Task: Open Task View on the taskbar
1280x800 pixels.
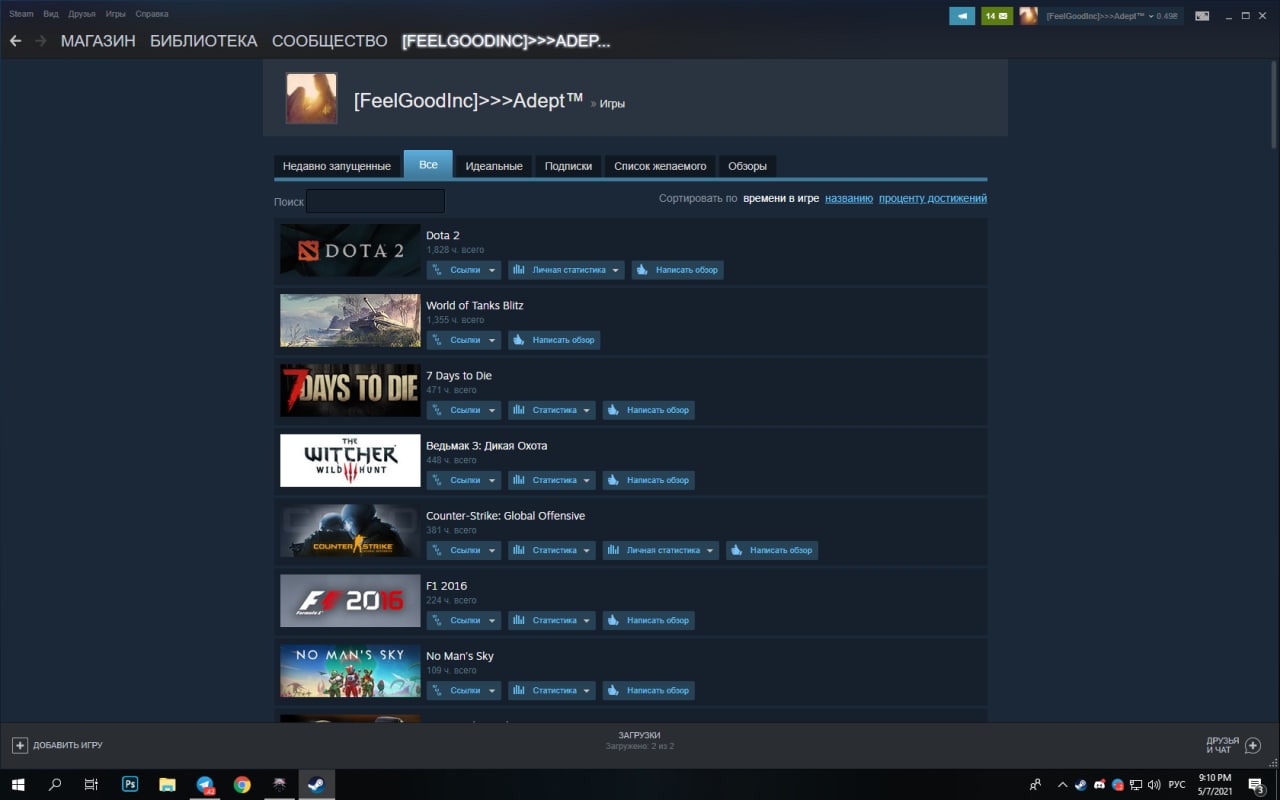Action: click(x=91, y=785)
